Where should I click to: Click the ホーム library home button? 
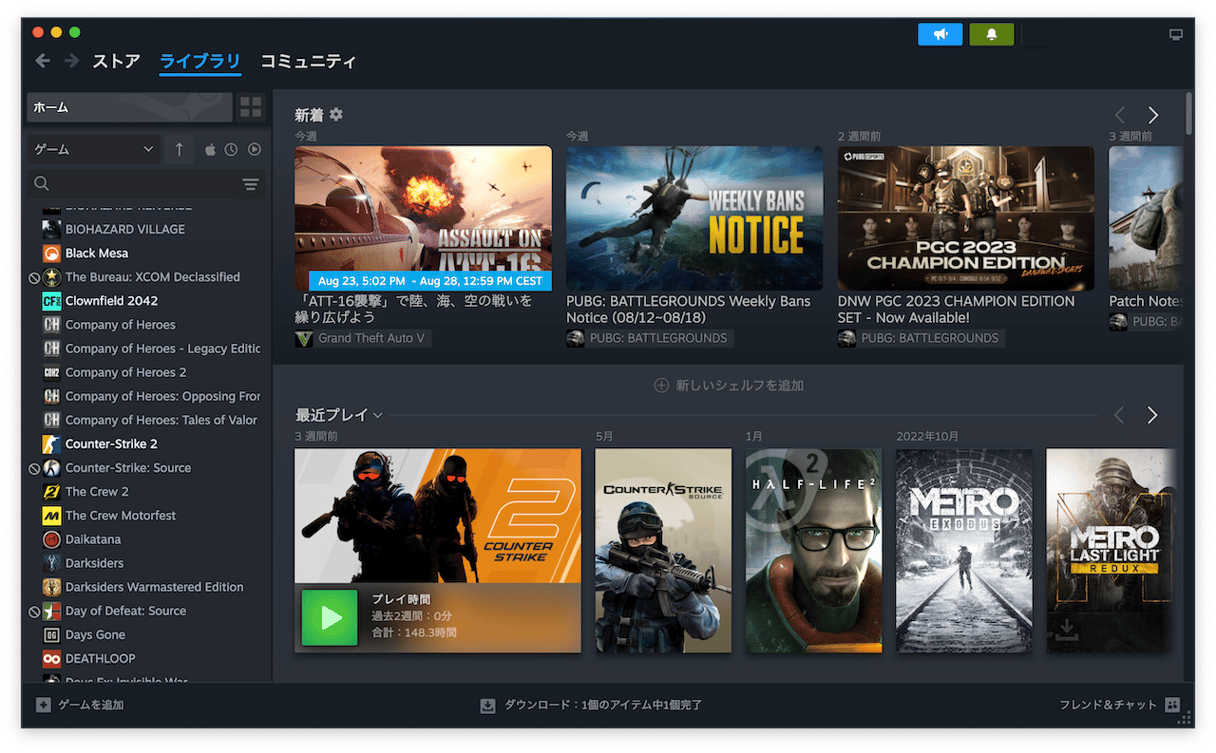click(x=129, y=107)
